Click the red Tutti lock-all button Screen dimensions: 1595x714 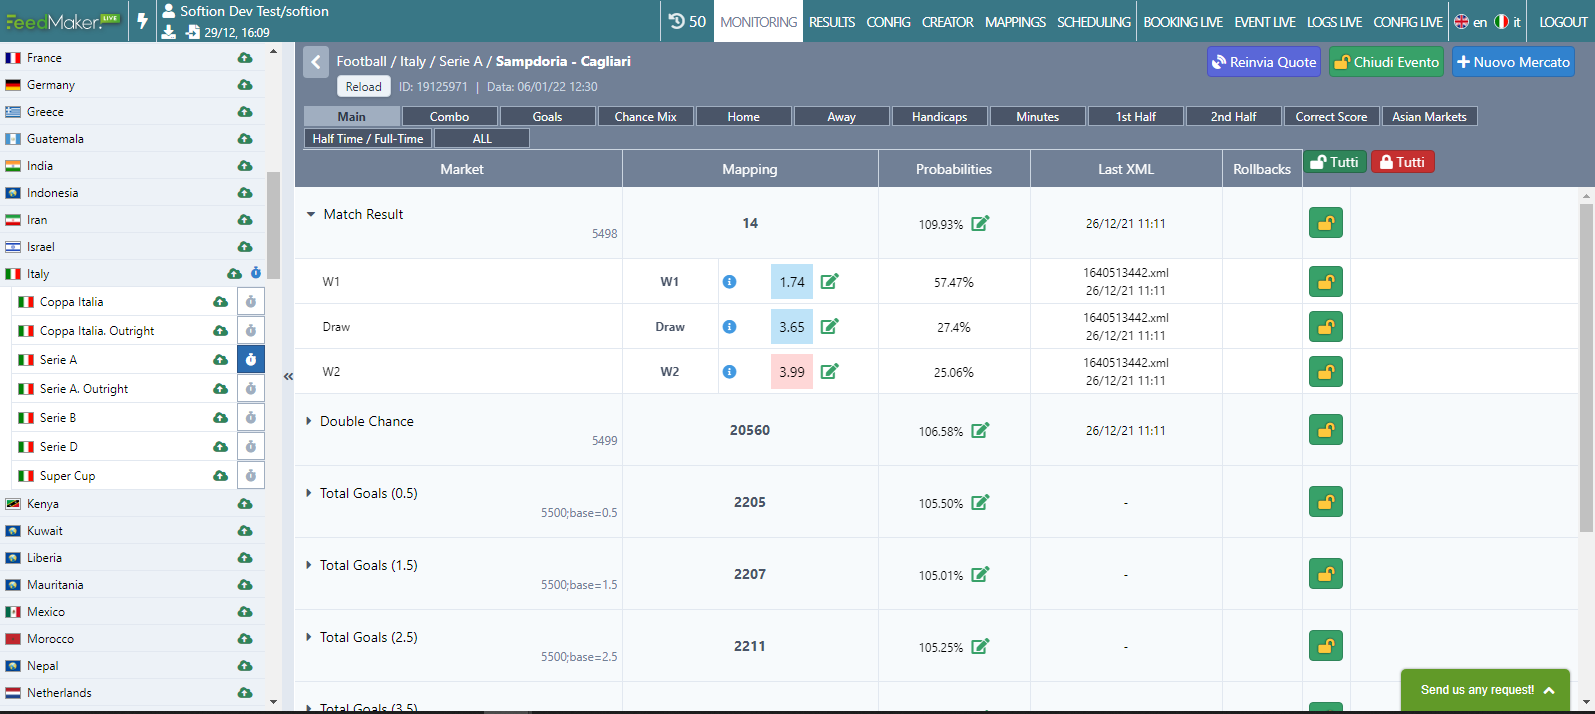[1402, 162]
